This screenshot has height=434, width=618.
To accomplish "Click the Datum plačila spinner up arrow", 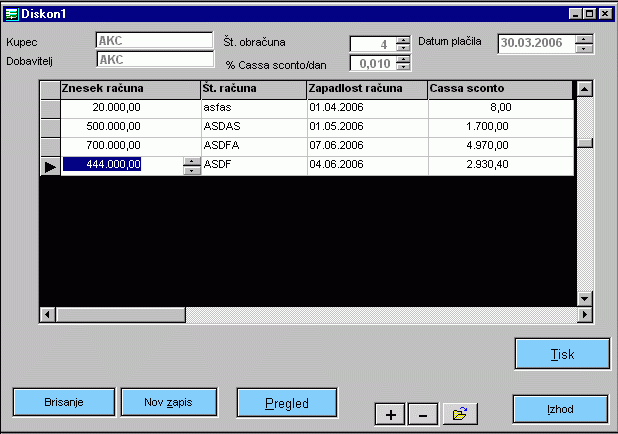I will 585,39.
